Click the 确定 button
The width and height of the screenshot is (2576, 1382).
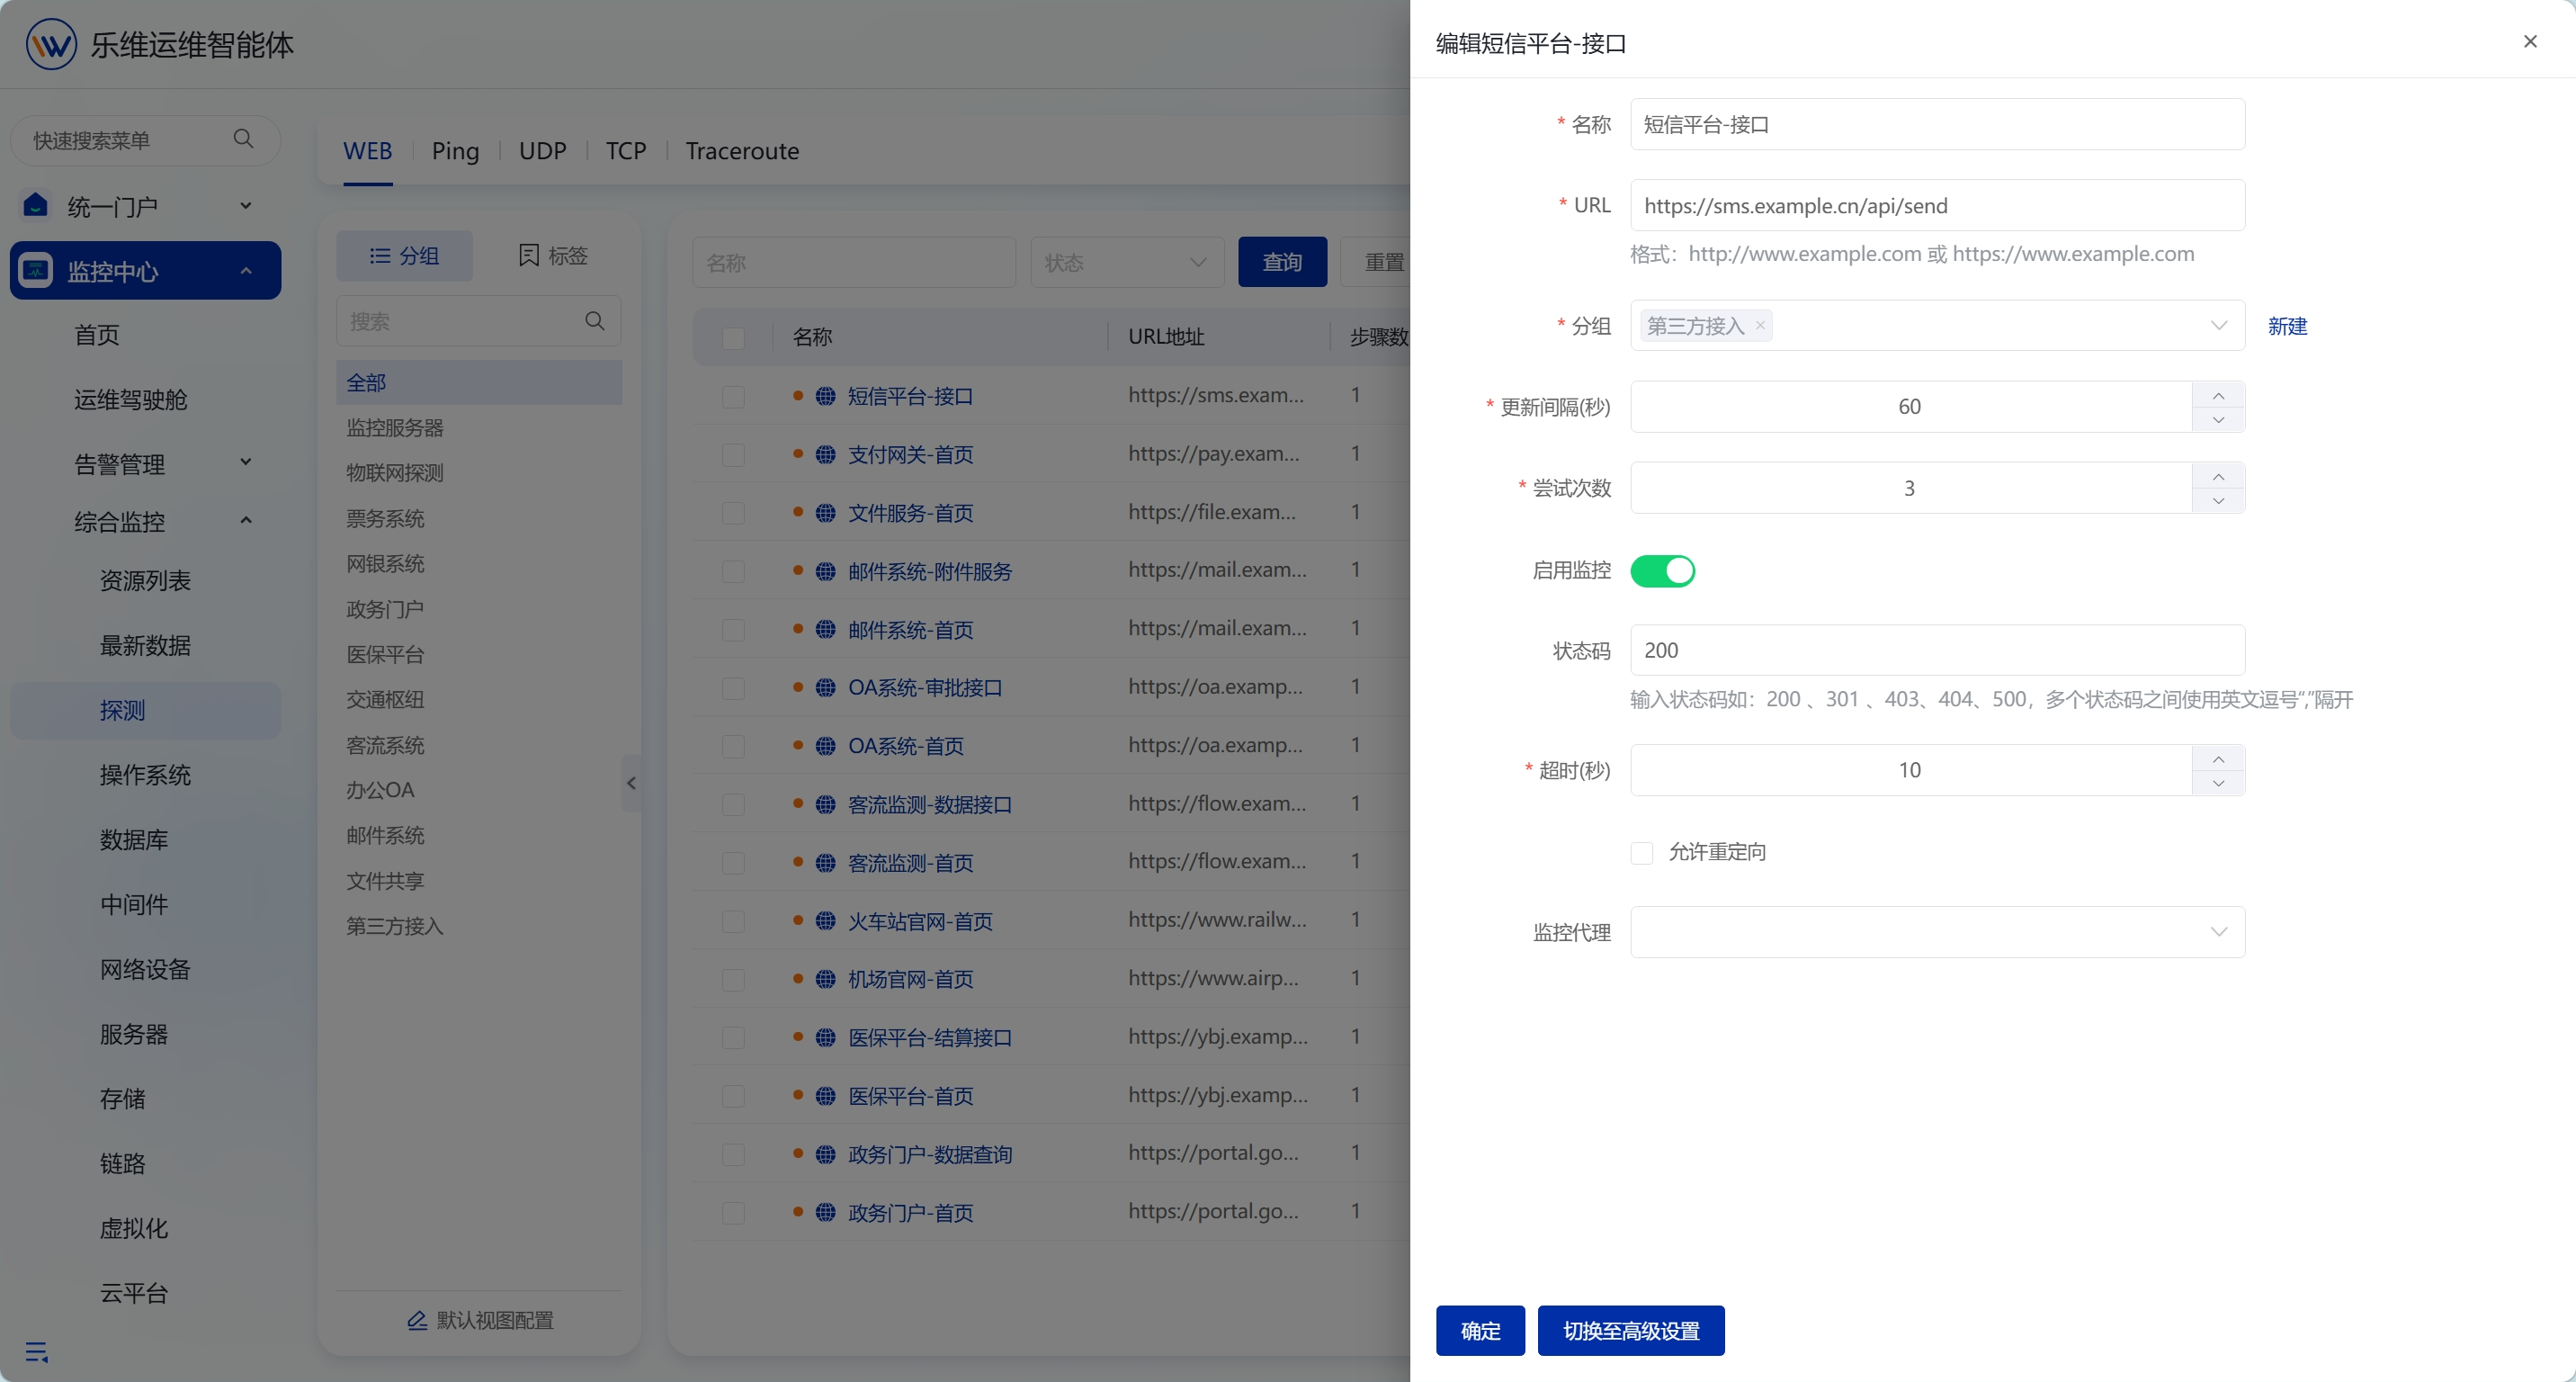1480,1330
